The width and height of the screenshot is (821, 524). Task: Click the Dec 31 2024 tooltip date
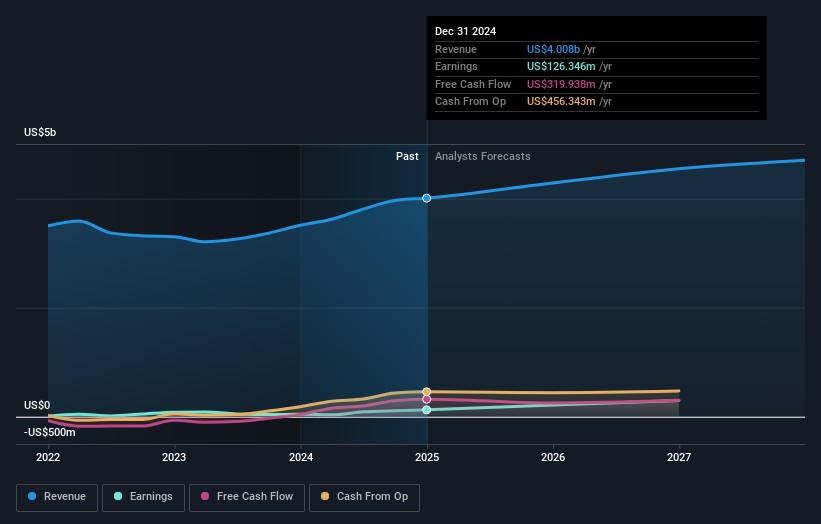(465, 32)
